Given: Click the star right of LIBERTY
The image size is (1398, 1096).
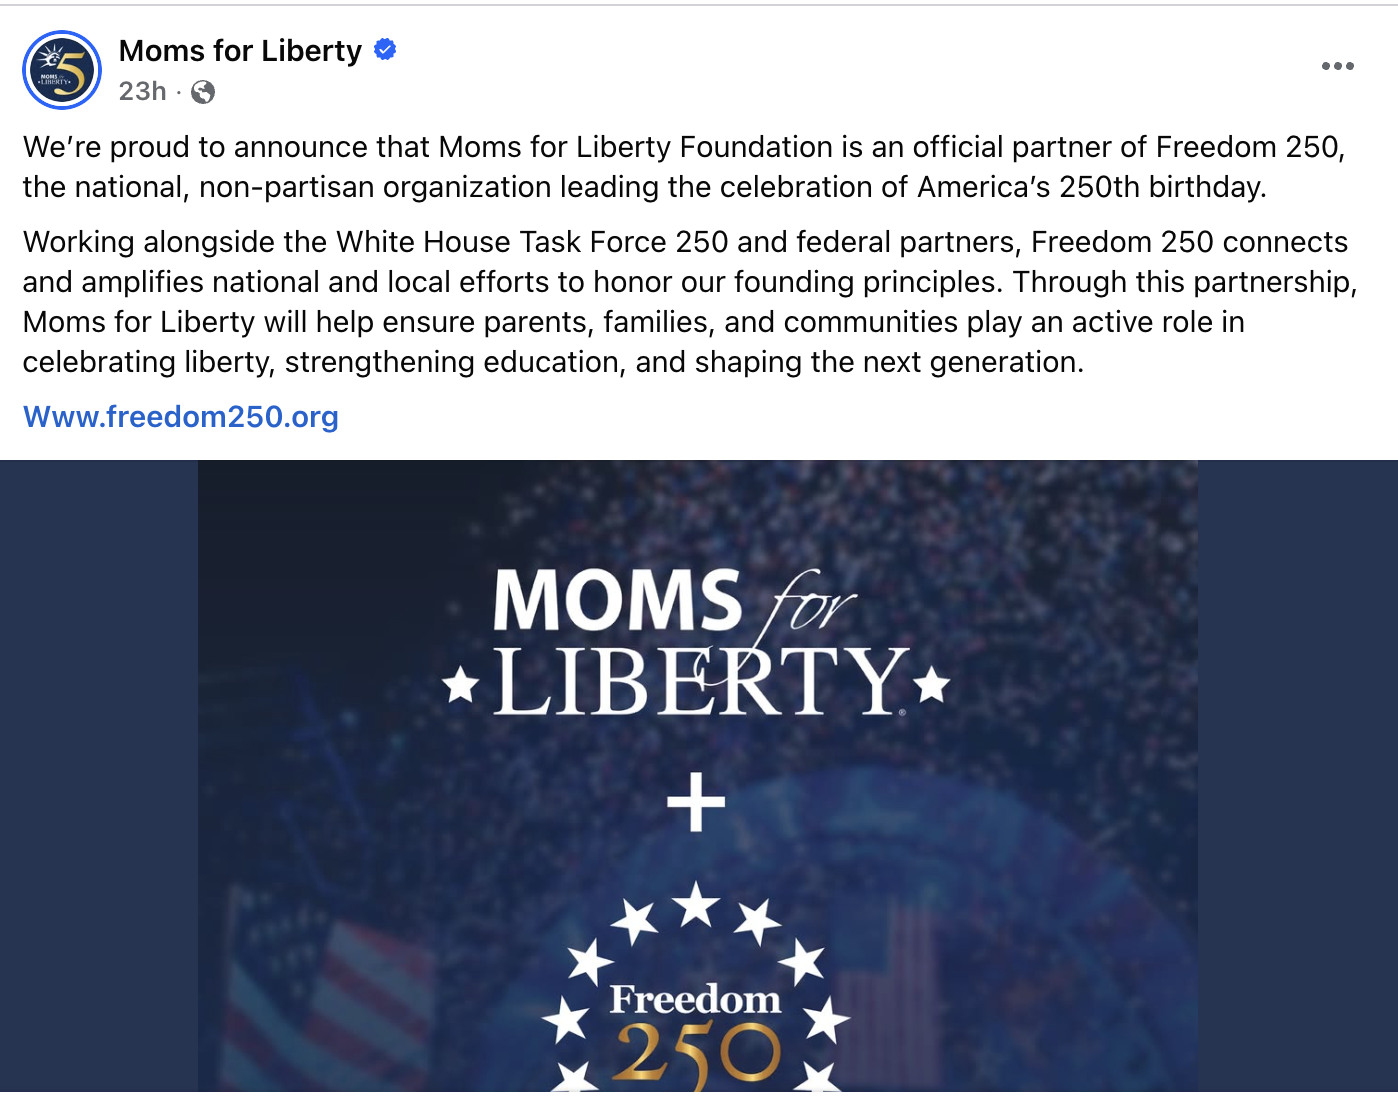Looking at the screenshot, I should coord(932,685).
